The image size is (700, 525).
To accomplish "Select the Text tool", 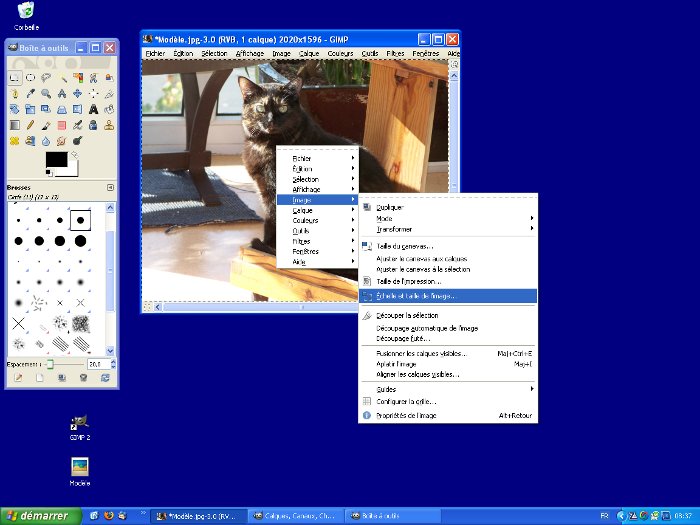I will pyautogui.click(x=93, y=109).
